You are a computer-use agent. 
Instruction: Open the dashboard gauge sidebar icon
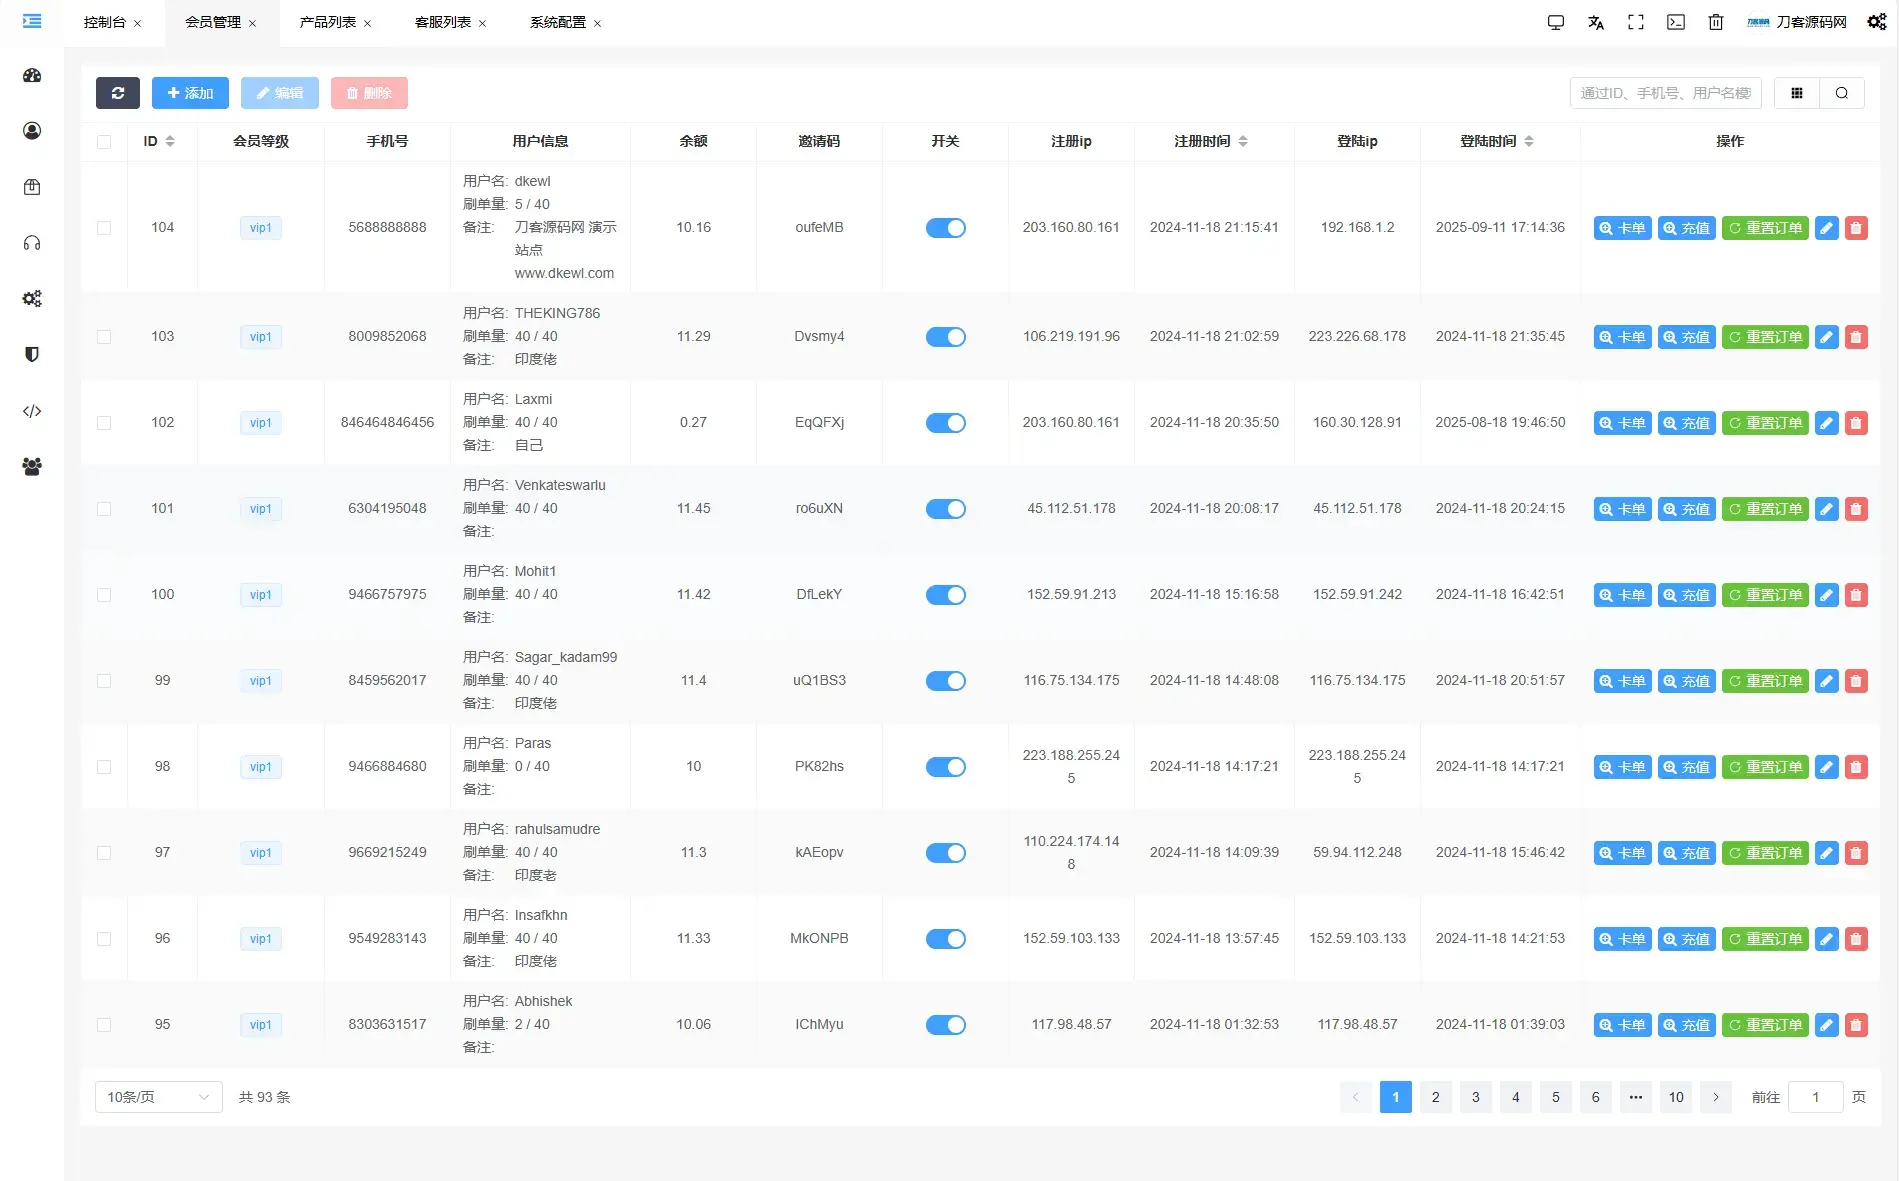32,75
